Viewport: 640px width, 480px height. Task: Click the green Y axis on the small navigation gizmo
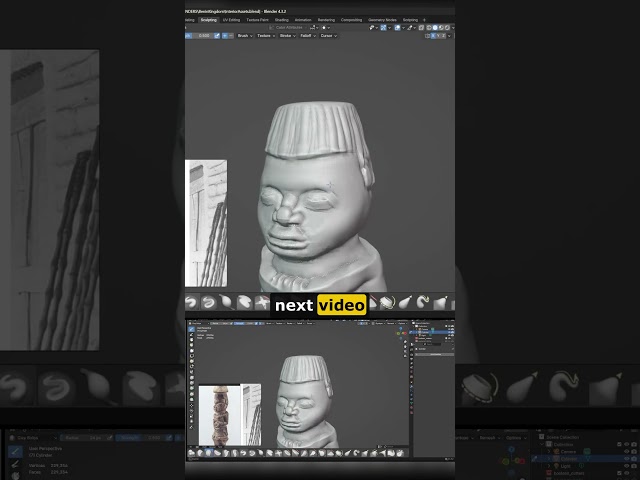pos(398,333)
